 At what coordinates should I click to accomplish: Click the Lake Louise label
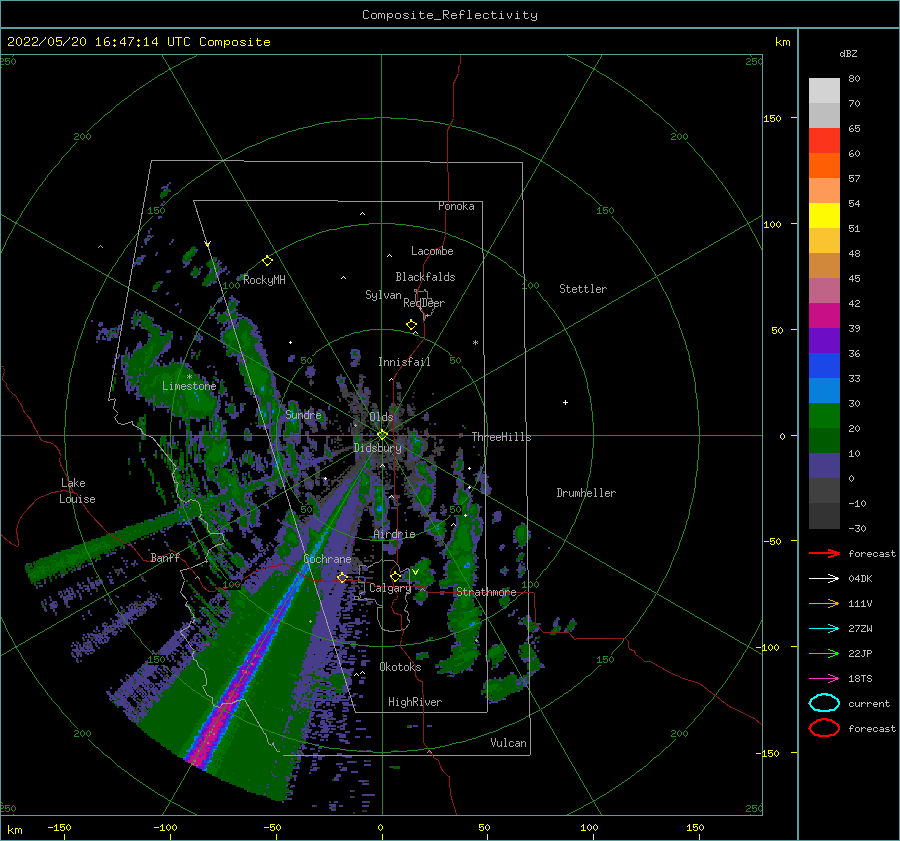pos(77,491)
